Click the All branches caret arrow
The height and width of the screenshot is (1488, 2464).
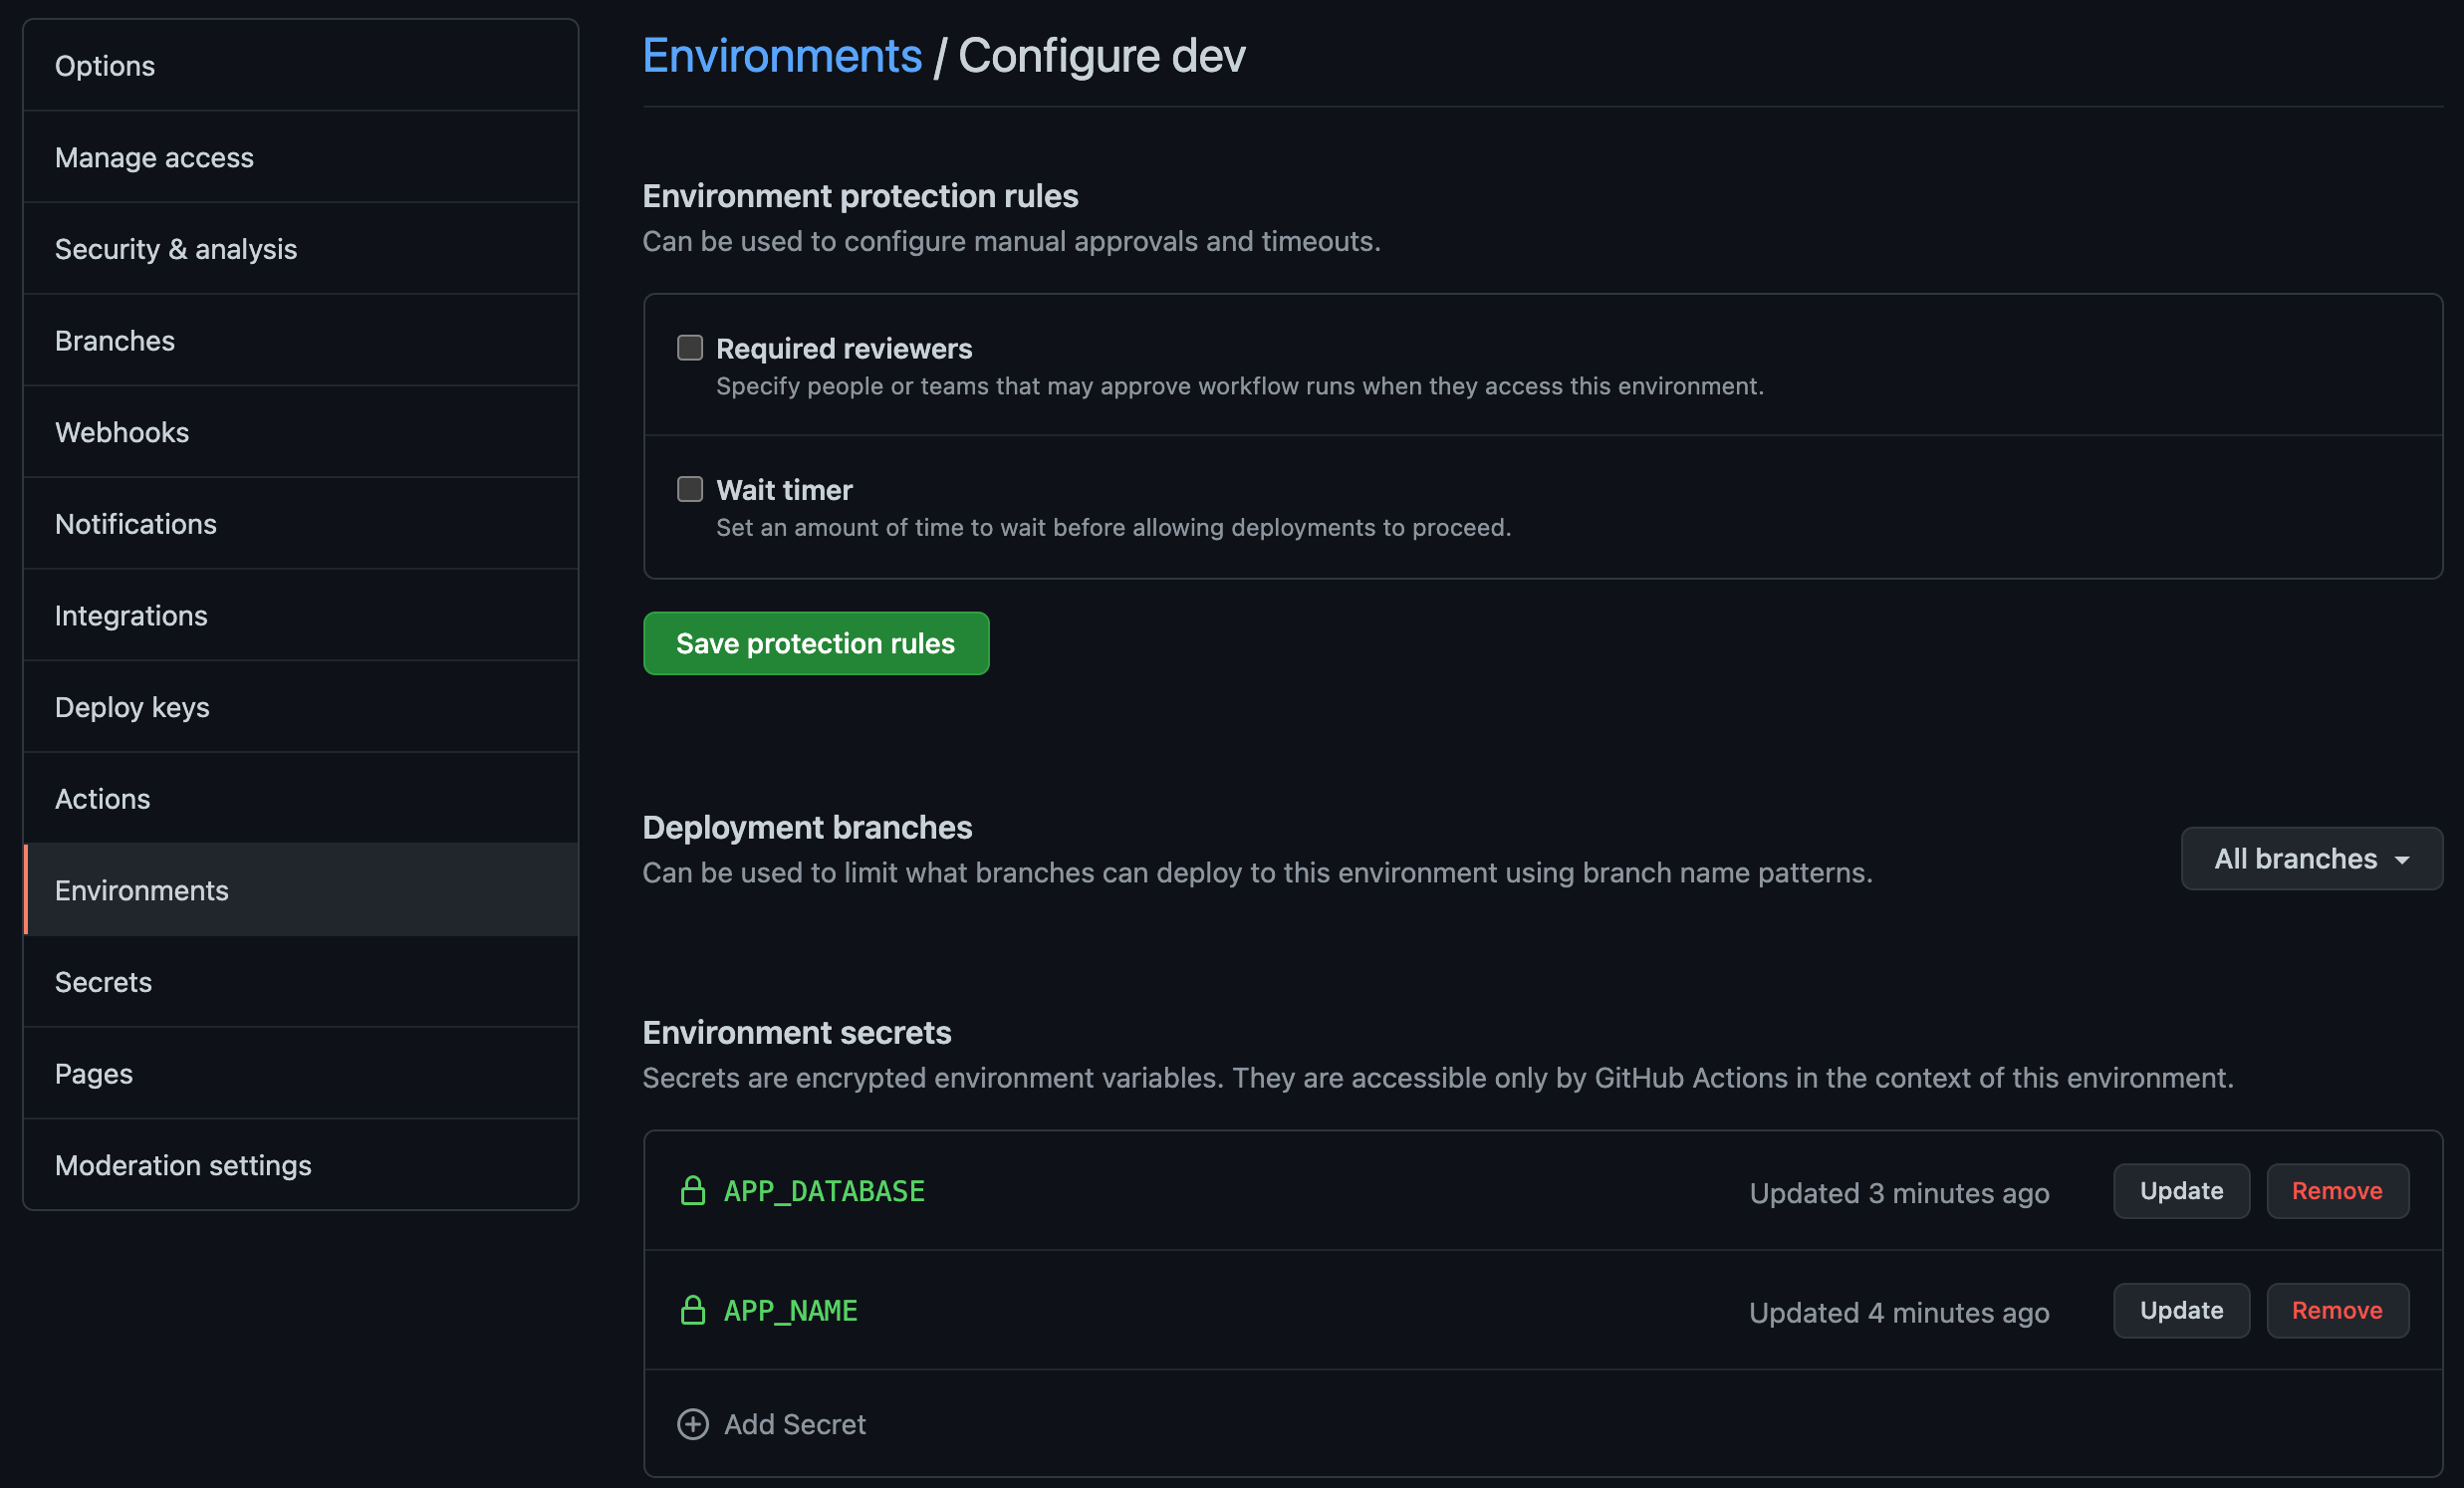(2402, 860)
